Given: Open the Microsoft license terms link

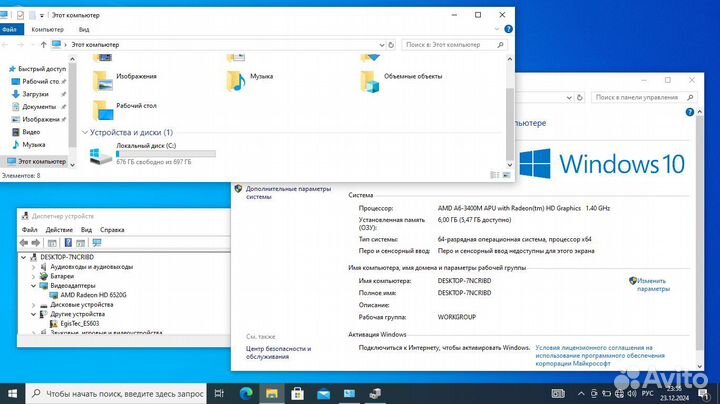Looking at the screenshot, I should [x=600, y=355].
